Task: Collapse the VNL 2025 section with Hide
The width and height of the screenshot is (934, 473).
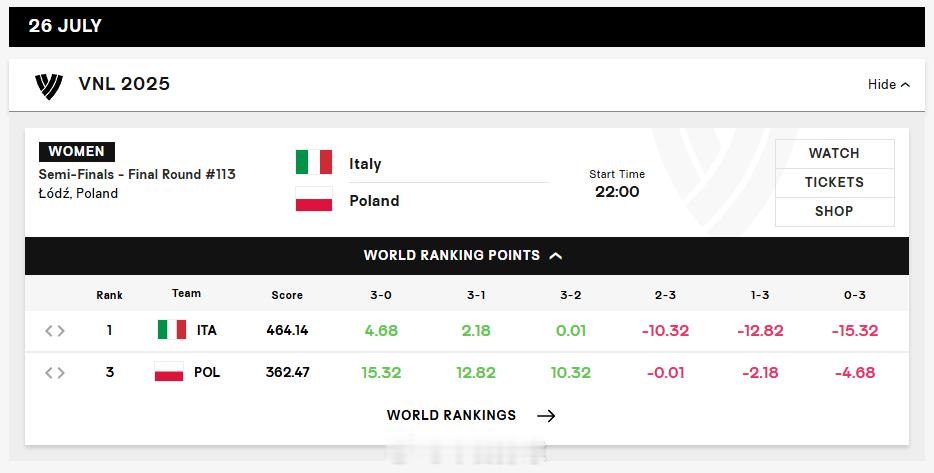Action: pyautogui.click(x=889, y=85)
